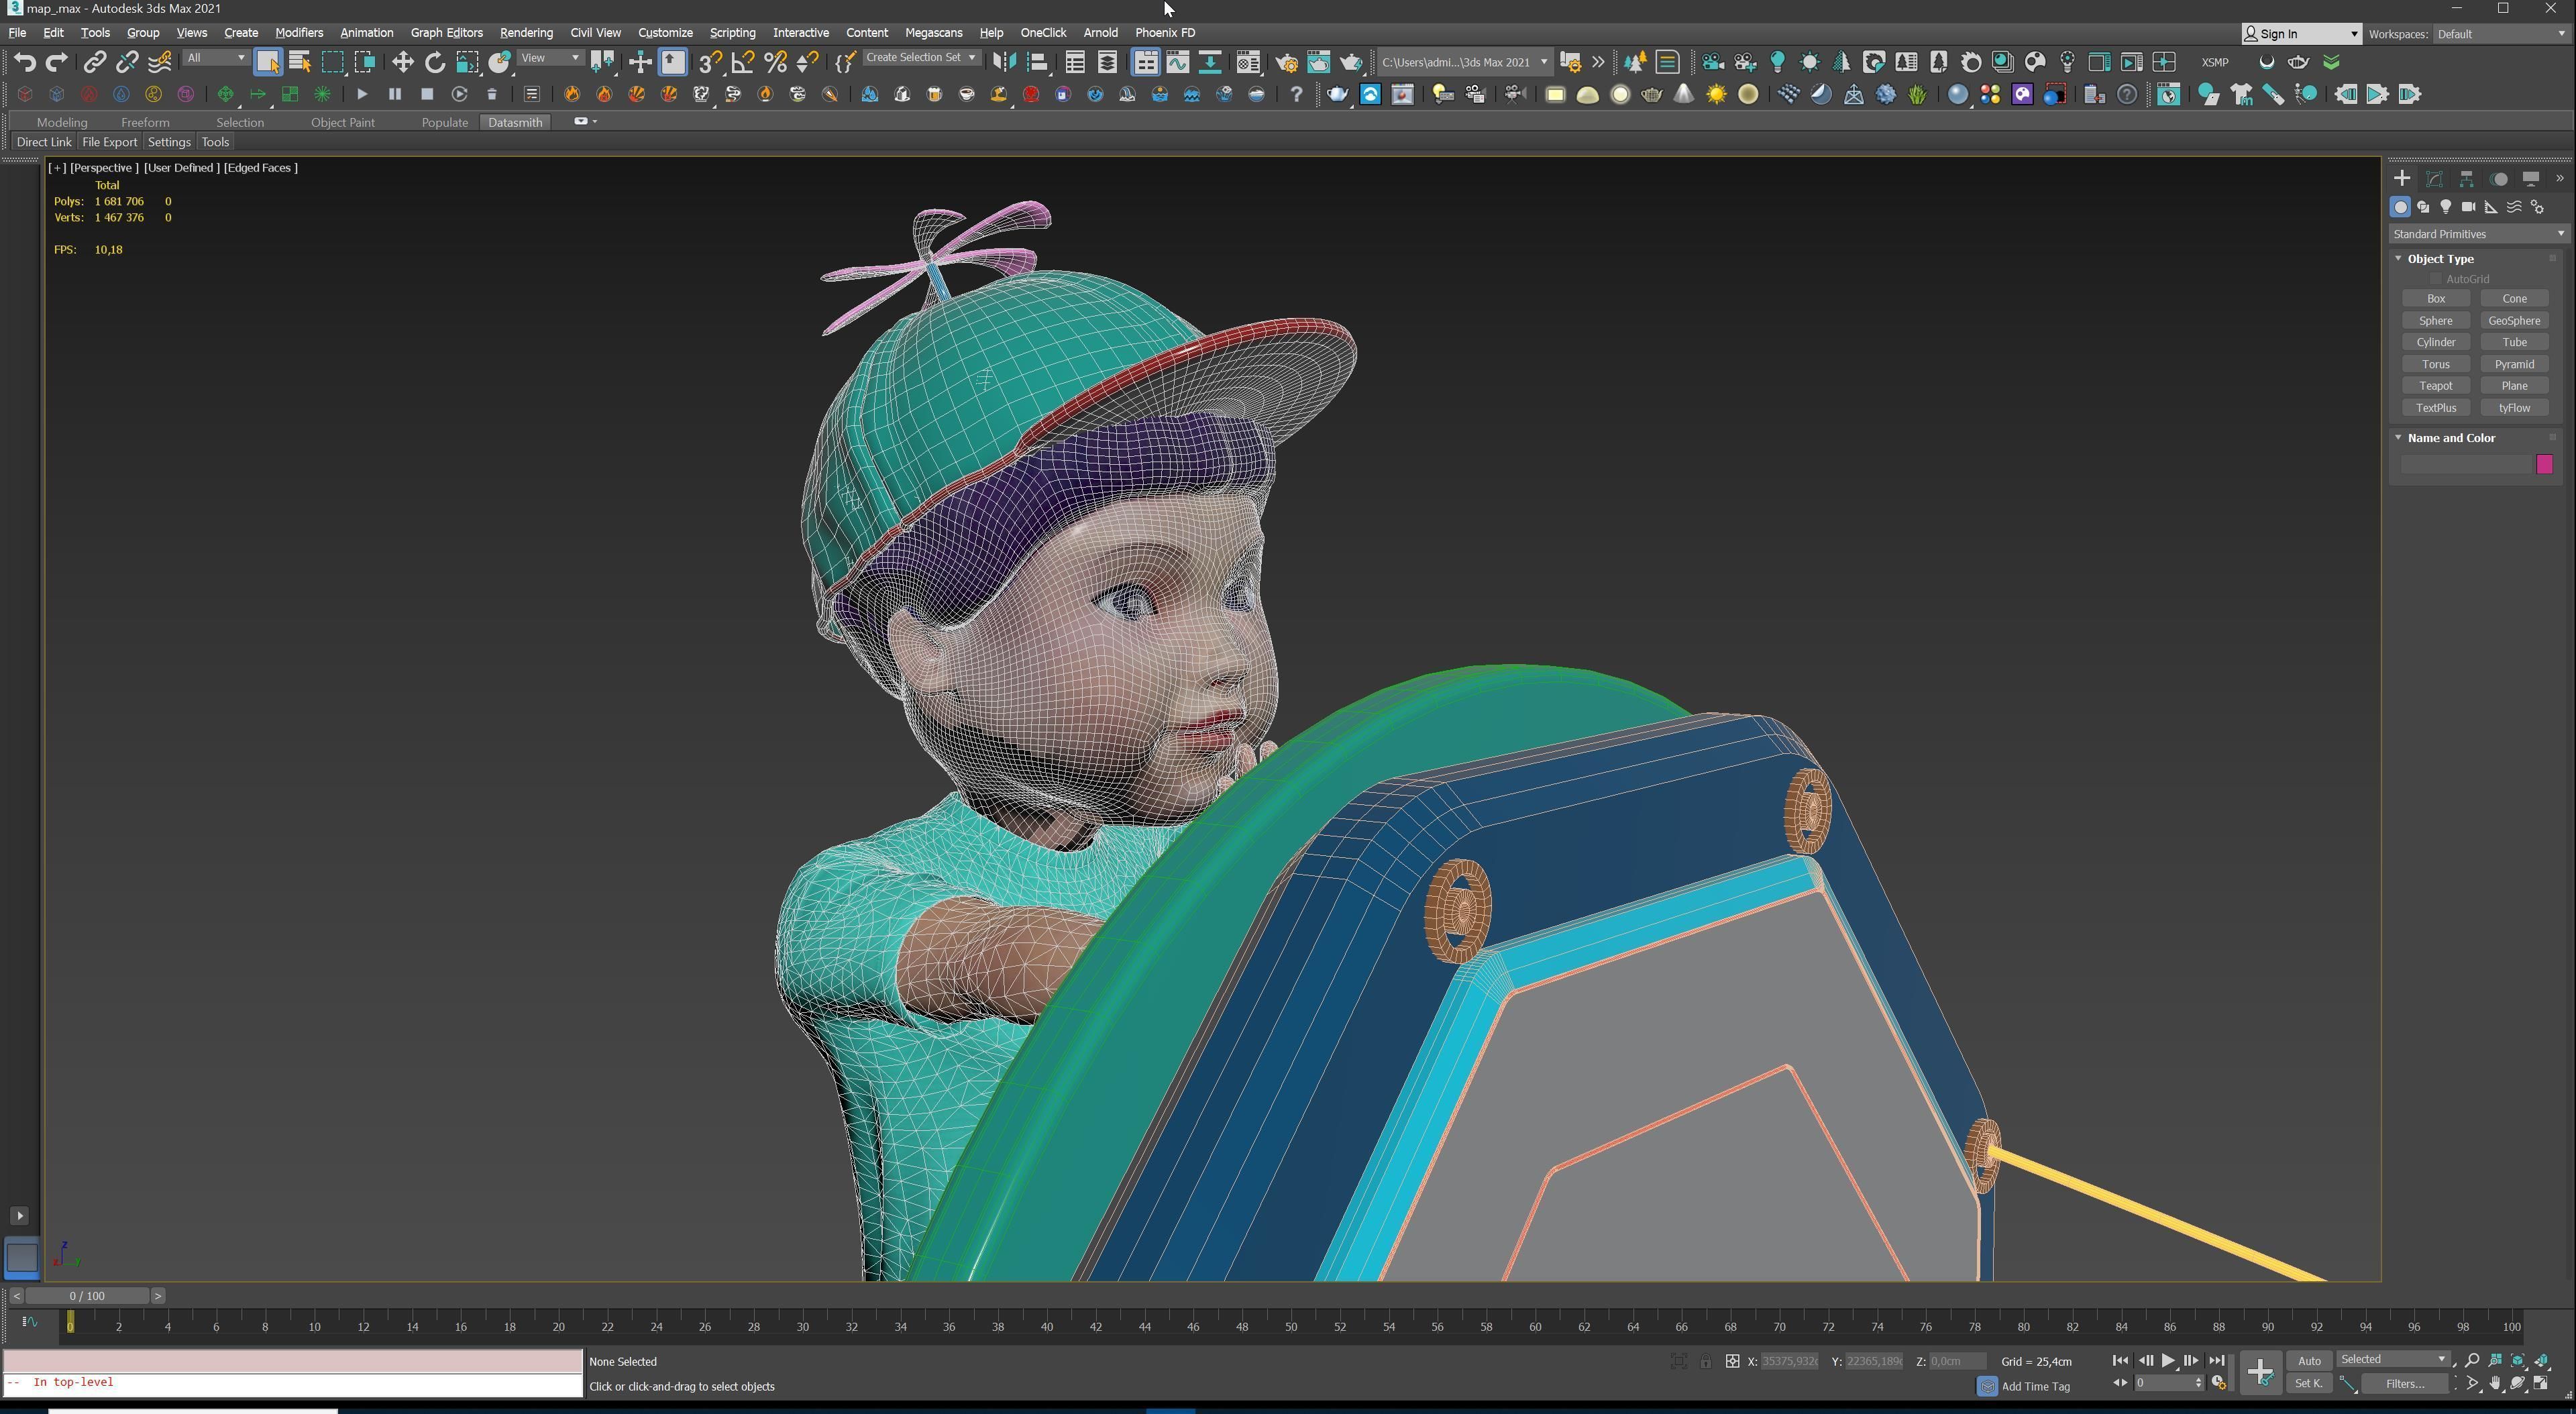Open the Rendering menu
This screenshot has width=2576, height=1414.
coord(525,33)
